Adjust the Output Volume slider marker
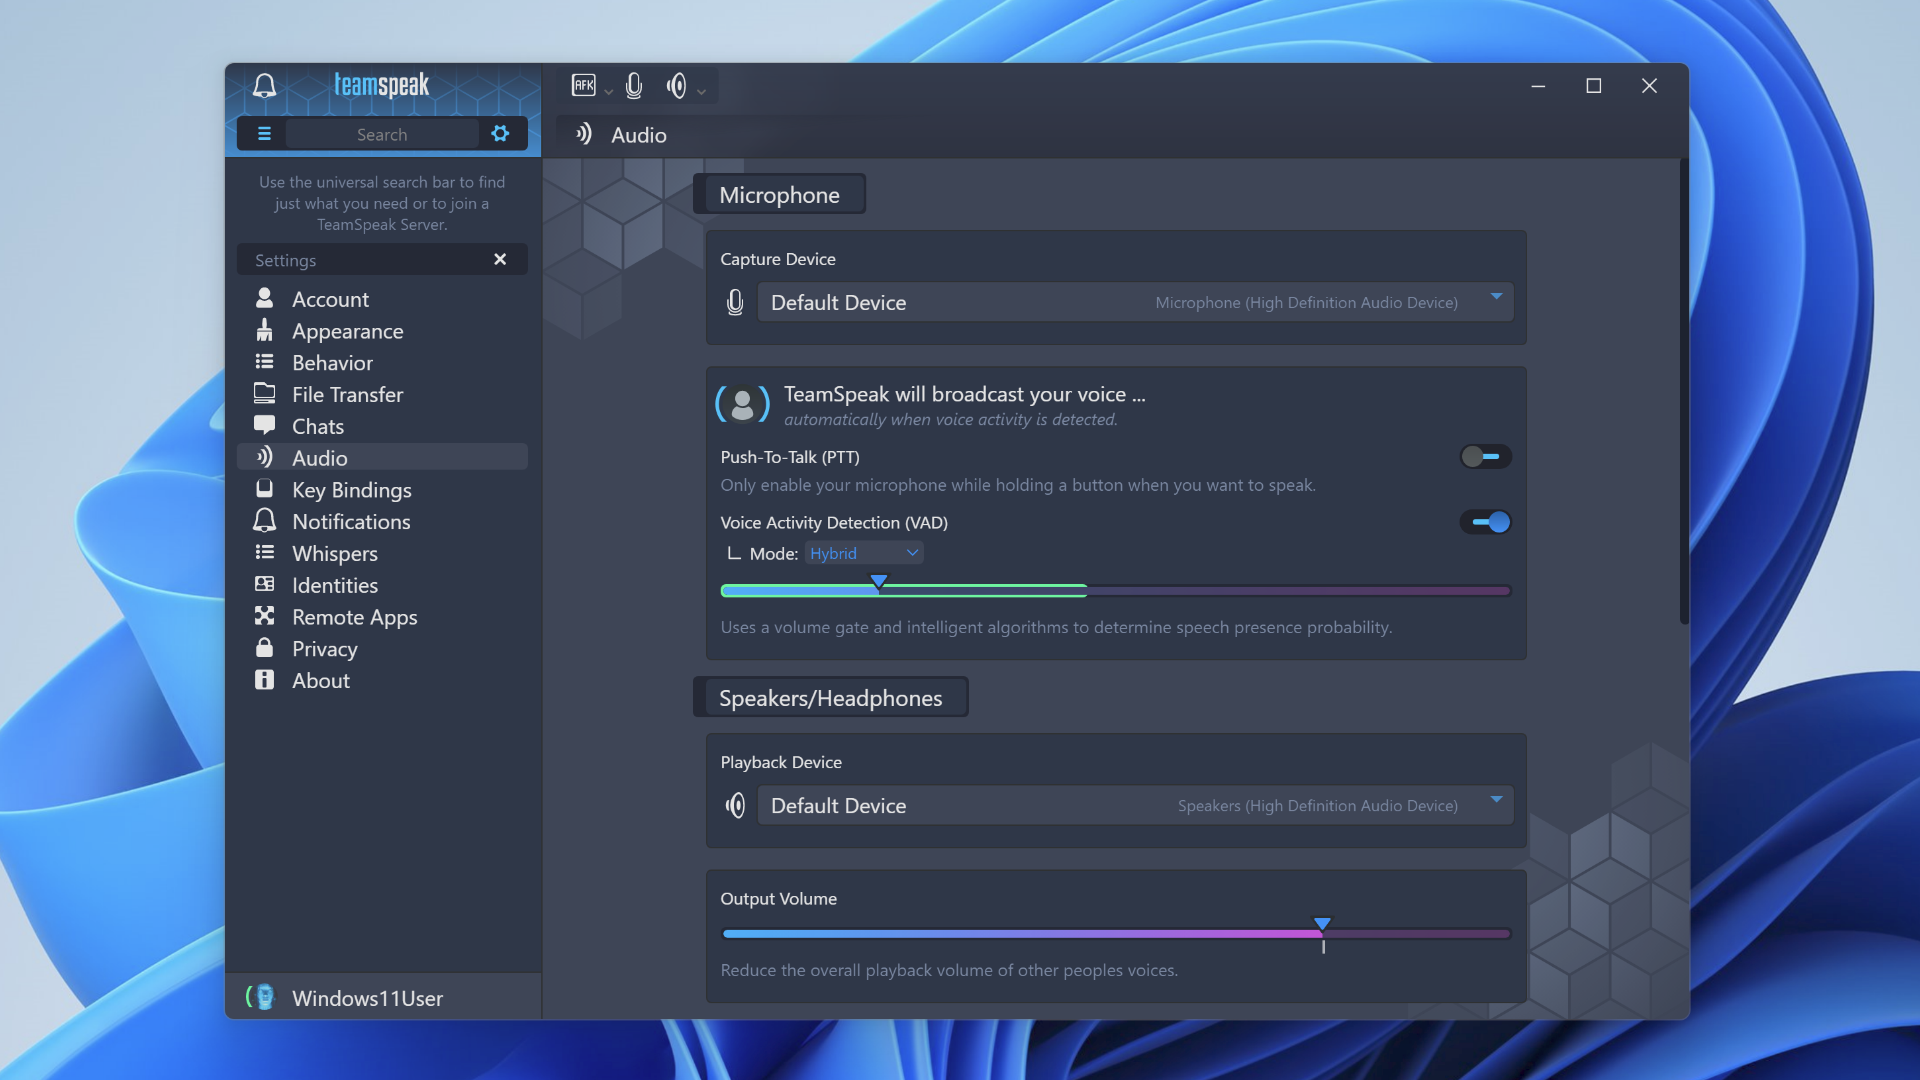This screenshot has height=1080, width=1920. pos(1322,925)
